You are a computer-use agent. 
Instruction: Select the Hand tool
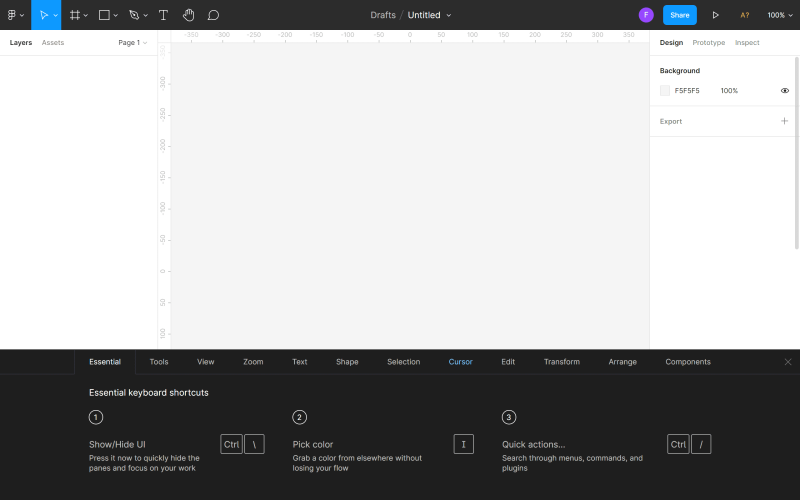click(x=188, y=15)
